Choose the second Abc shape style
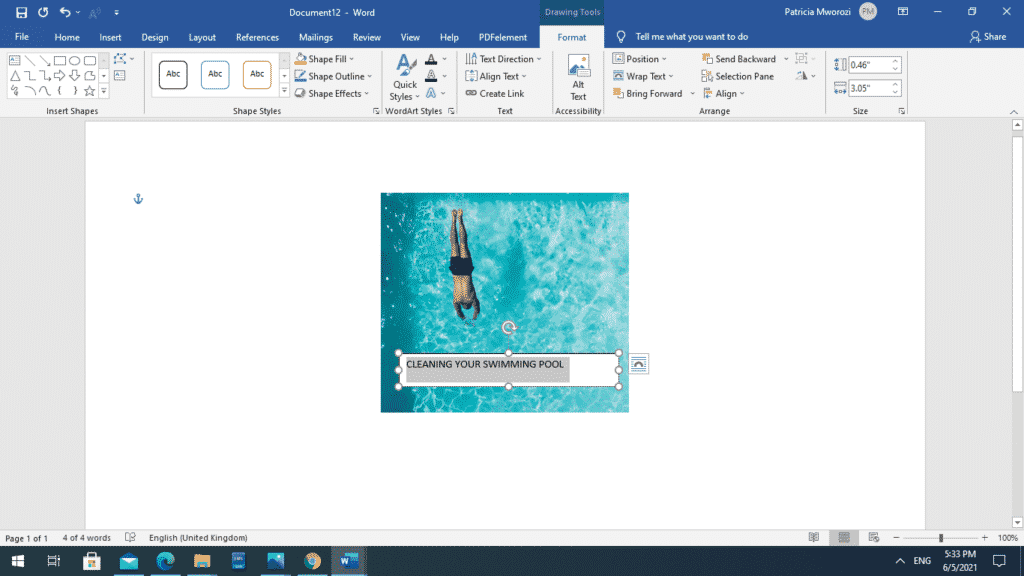The height and width of the screenshot is (576, 1024). tap(214, 74)
